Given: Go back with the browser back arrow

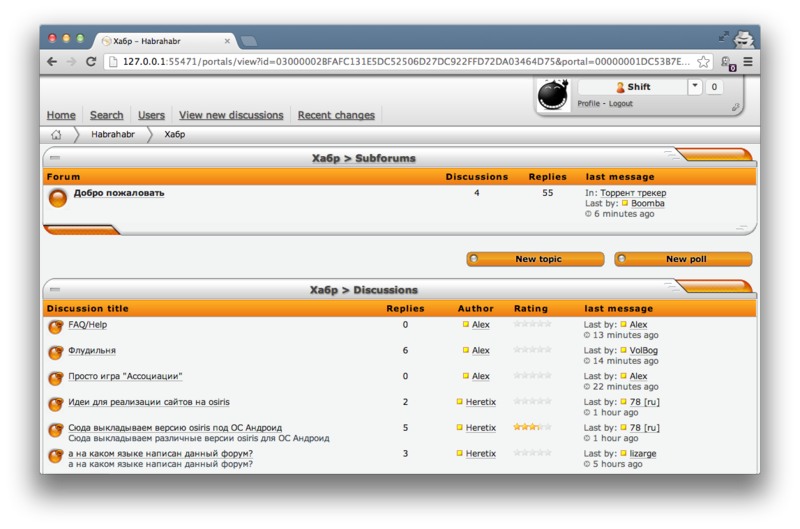Looking at the screenshot, I should click(x=52, y=62).
